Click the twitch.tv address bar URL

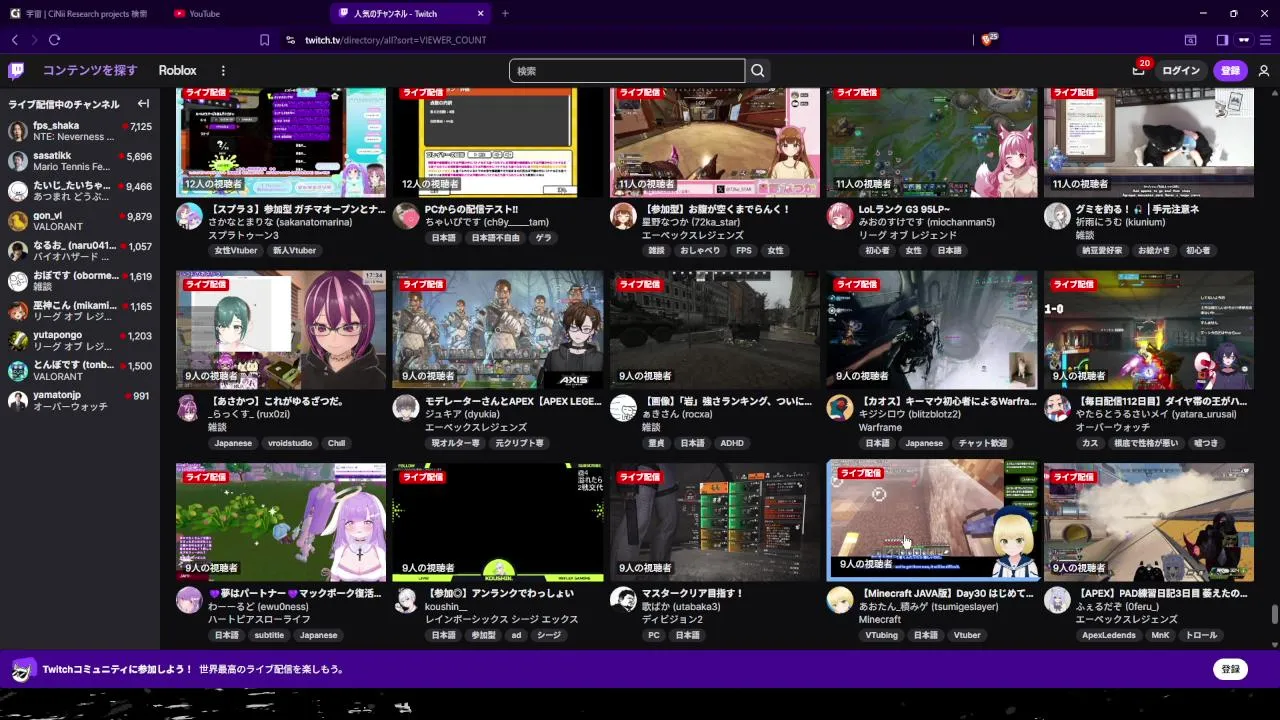pyautogui.click(x=395, y=40)
